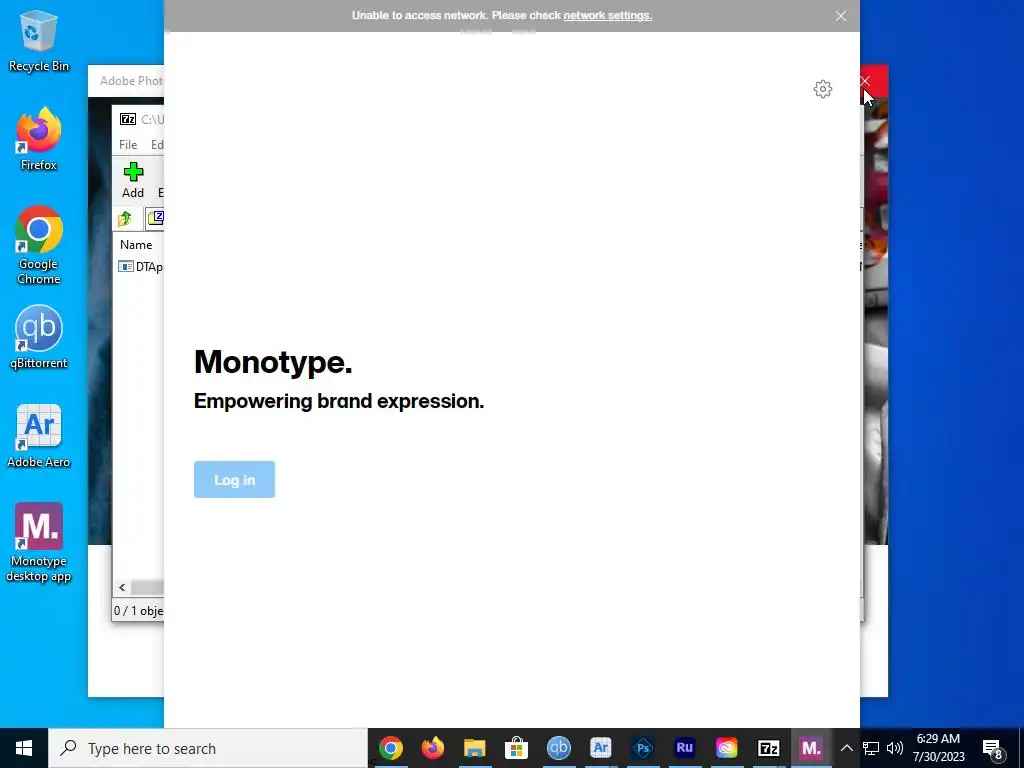Open the notification center
Viewport: 1024px width, 768px height.
coord(993,748)
